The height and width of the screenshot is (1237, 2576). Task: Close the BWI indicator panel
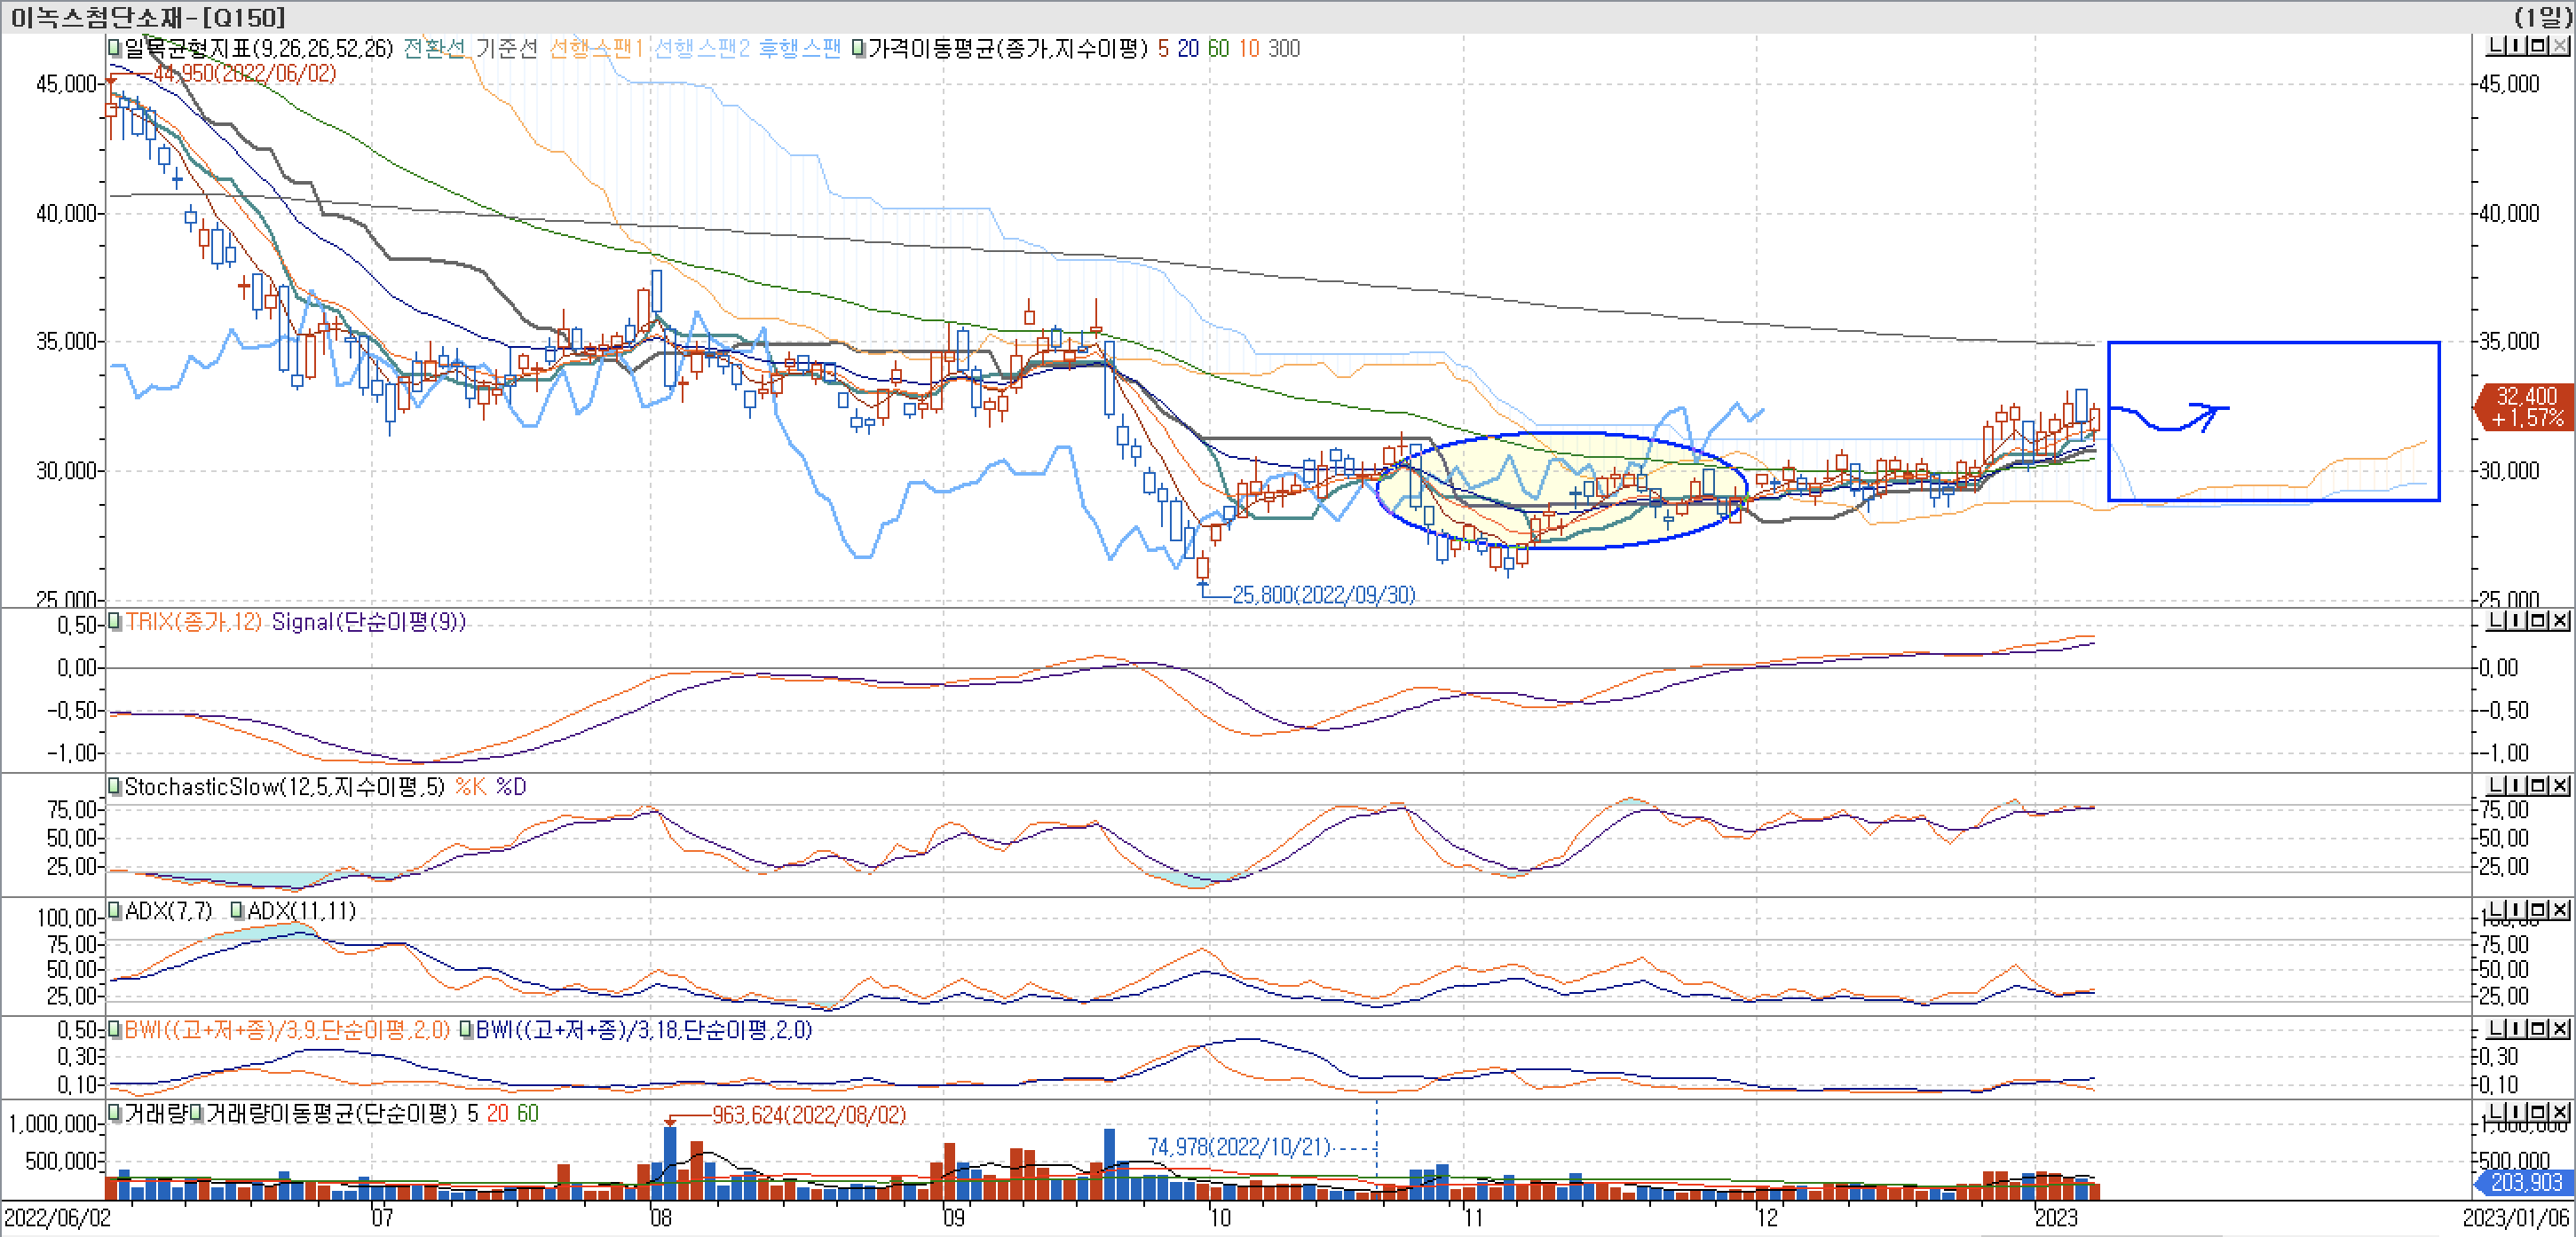click(x=2560, y=1029)
